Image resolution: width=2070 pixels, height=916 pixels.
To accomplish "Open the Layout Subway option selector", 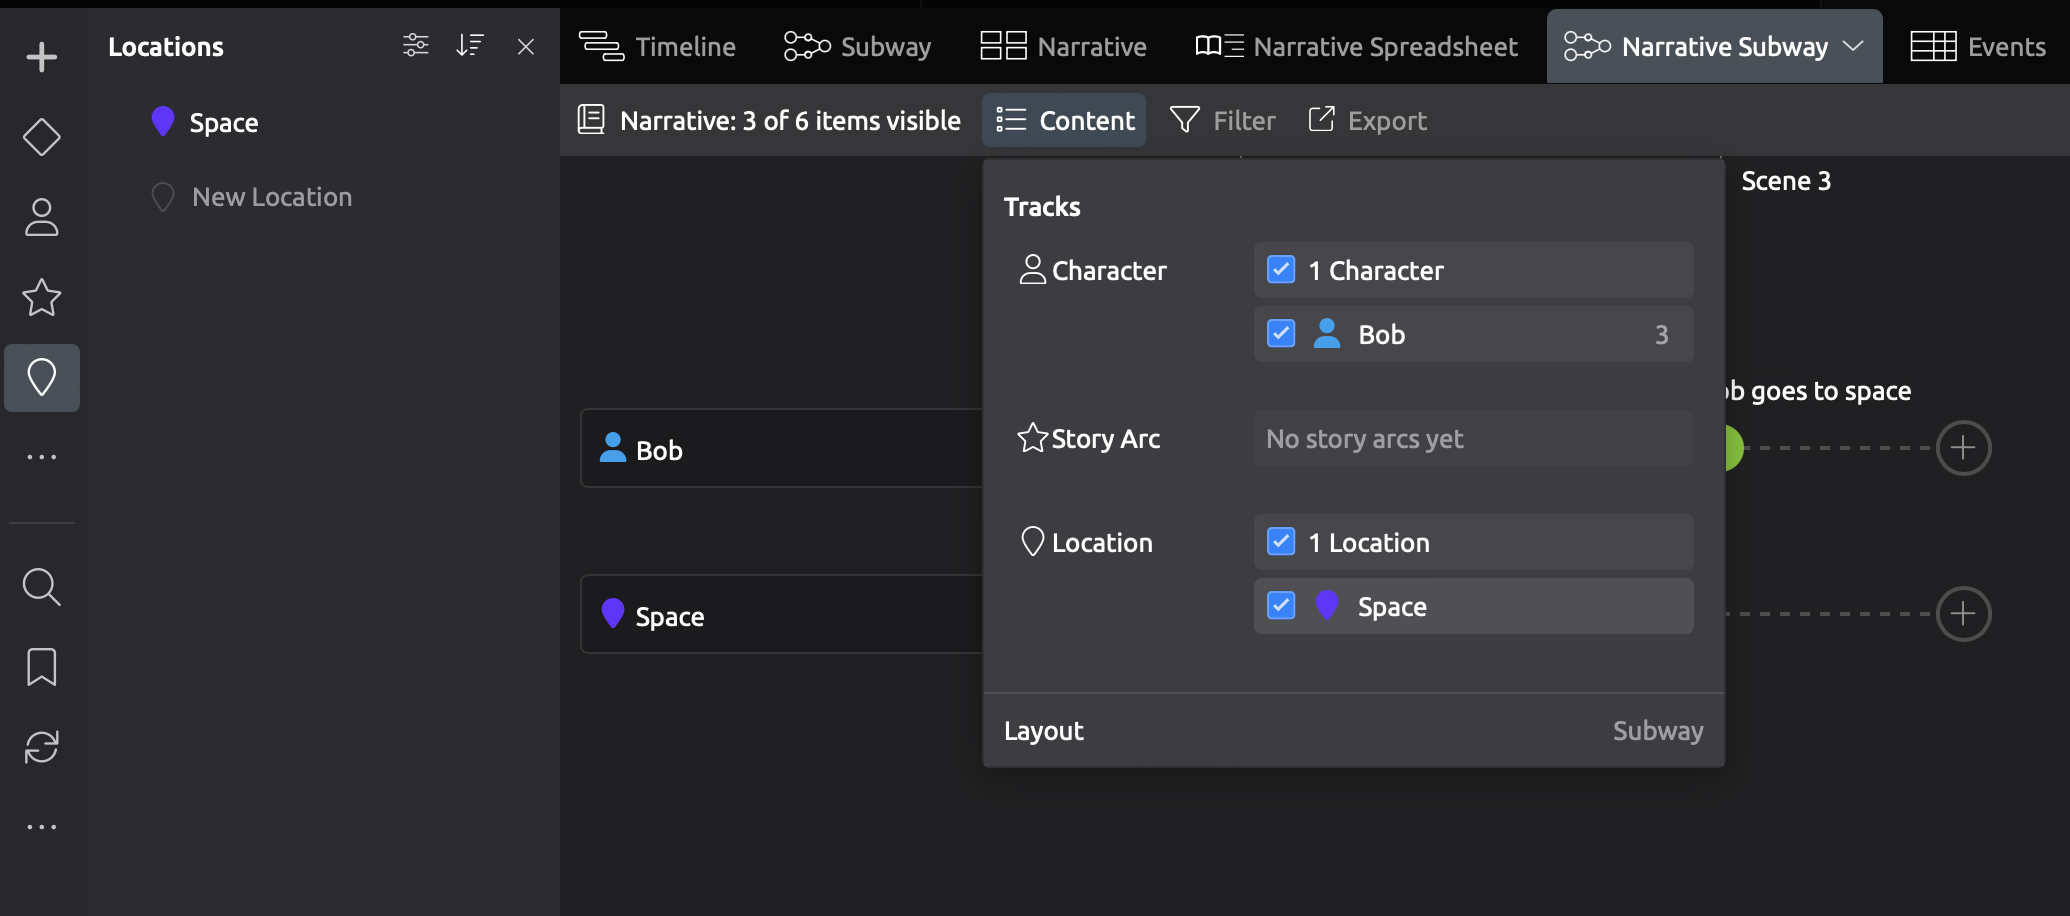I will (1657, 731).
